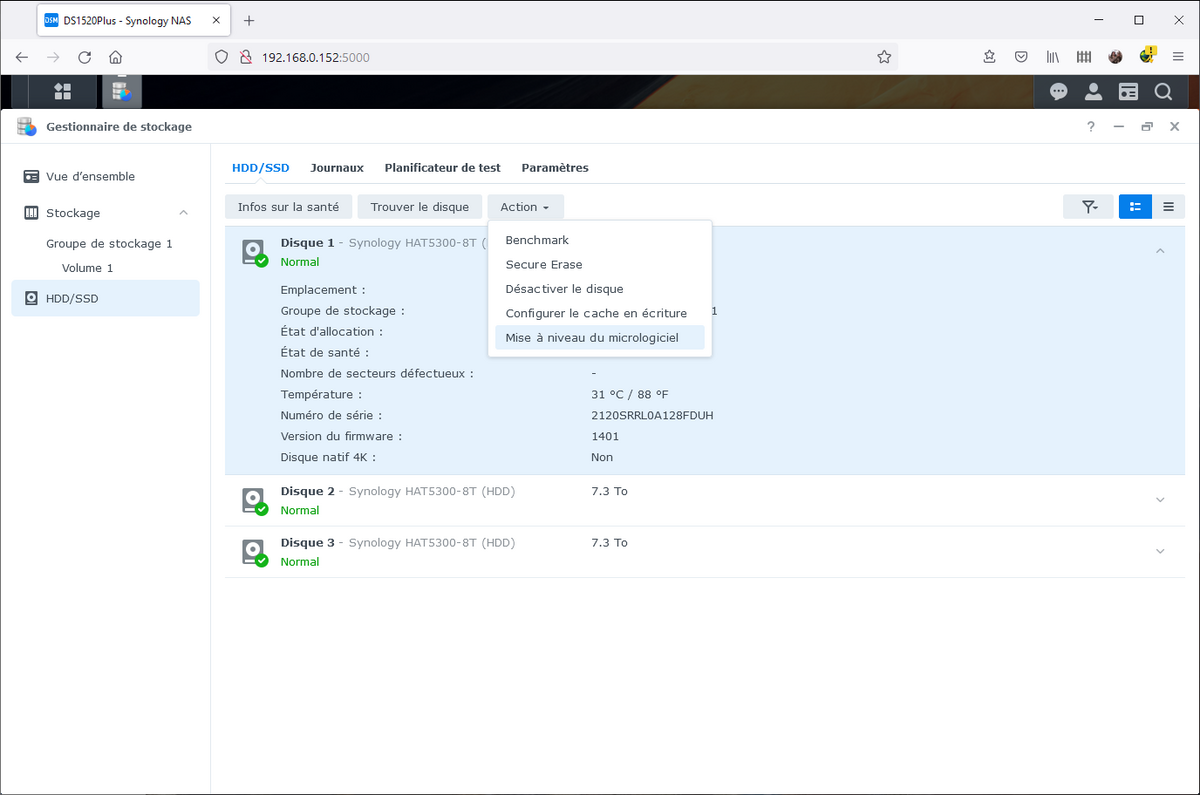1200x795 pixels.
Task: Click Infos sur la santé button
Action: 288,207
